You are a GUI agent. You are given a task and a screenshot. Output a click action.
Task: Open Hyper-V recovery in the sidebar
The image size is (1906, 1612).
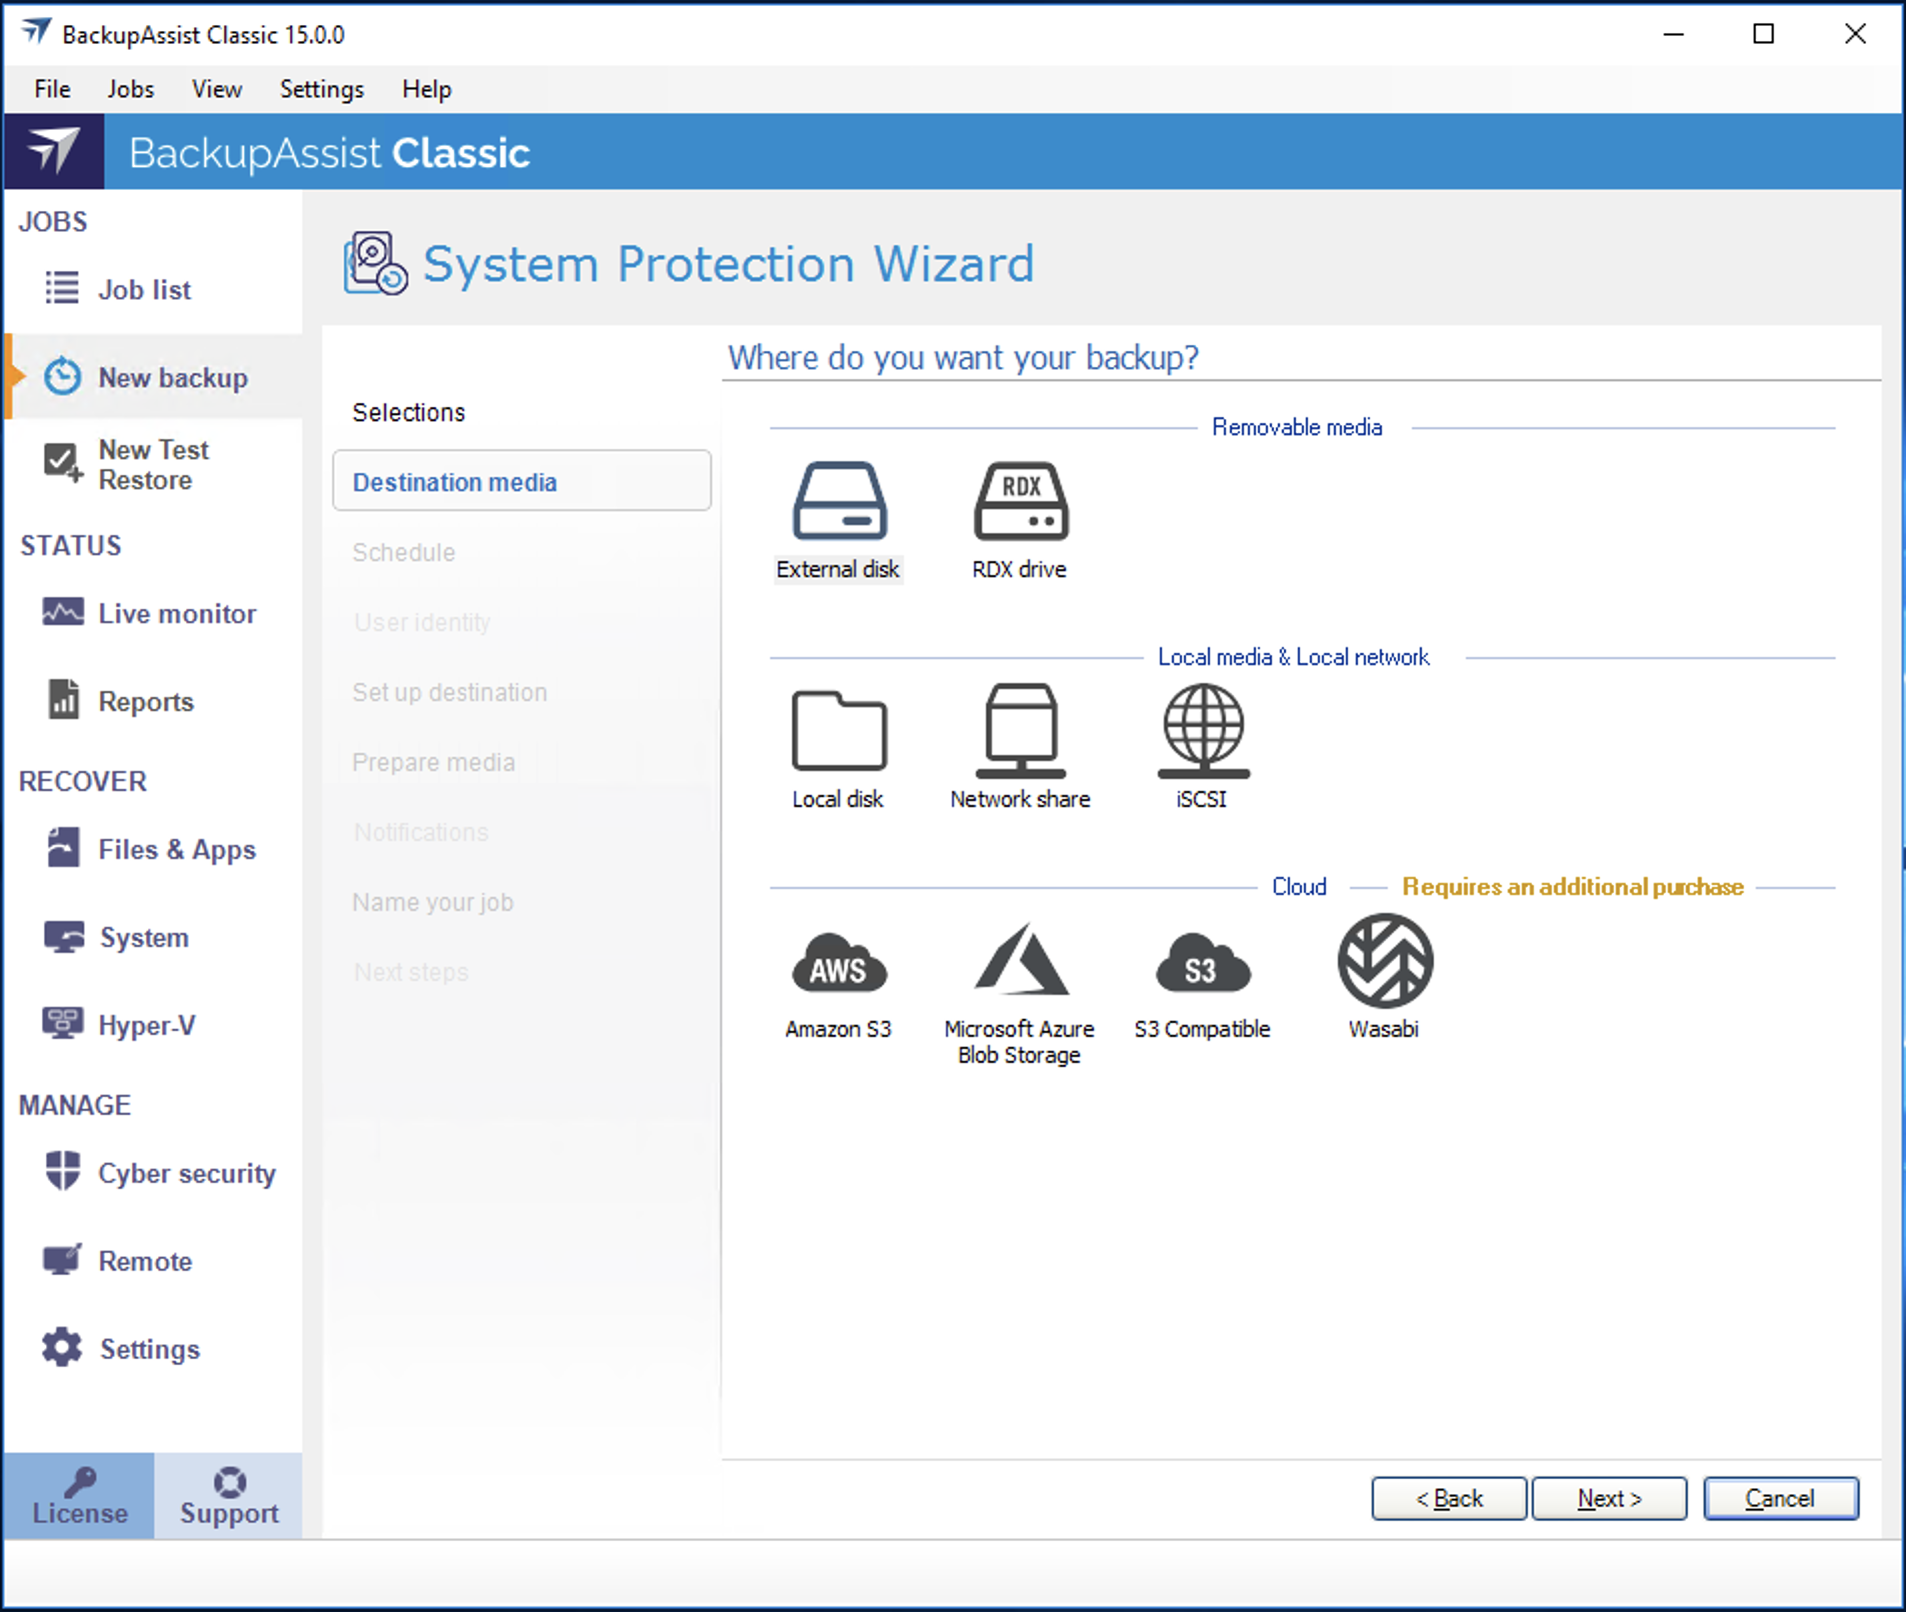click(146, 1026)
